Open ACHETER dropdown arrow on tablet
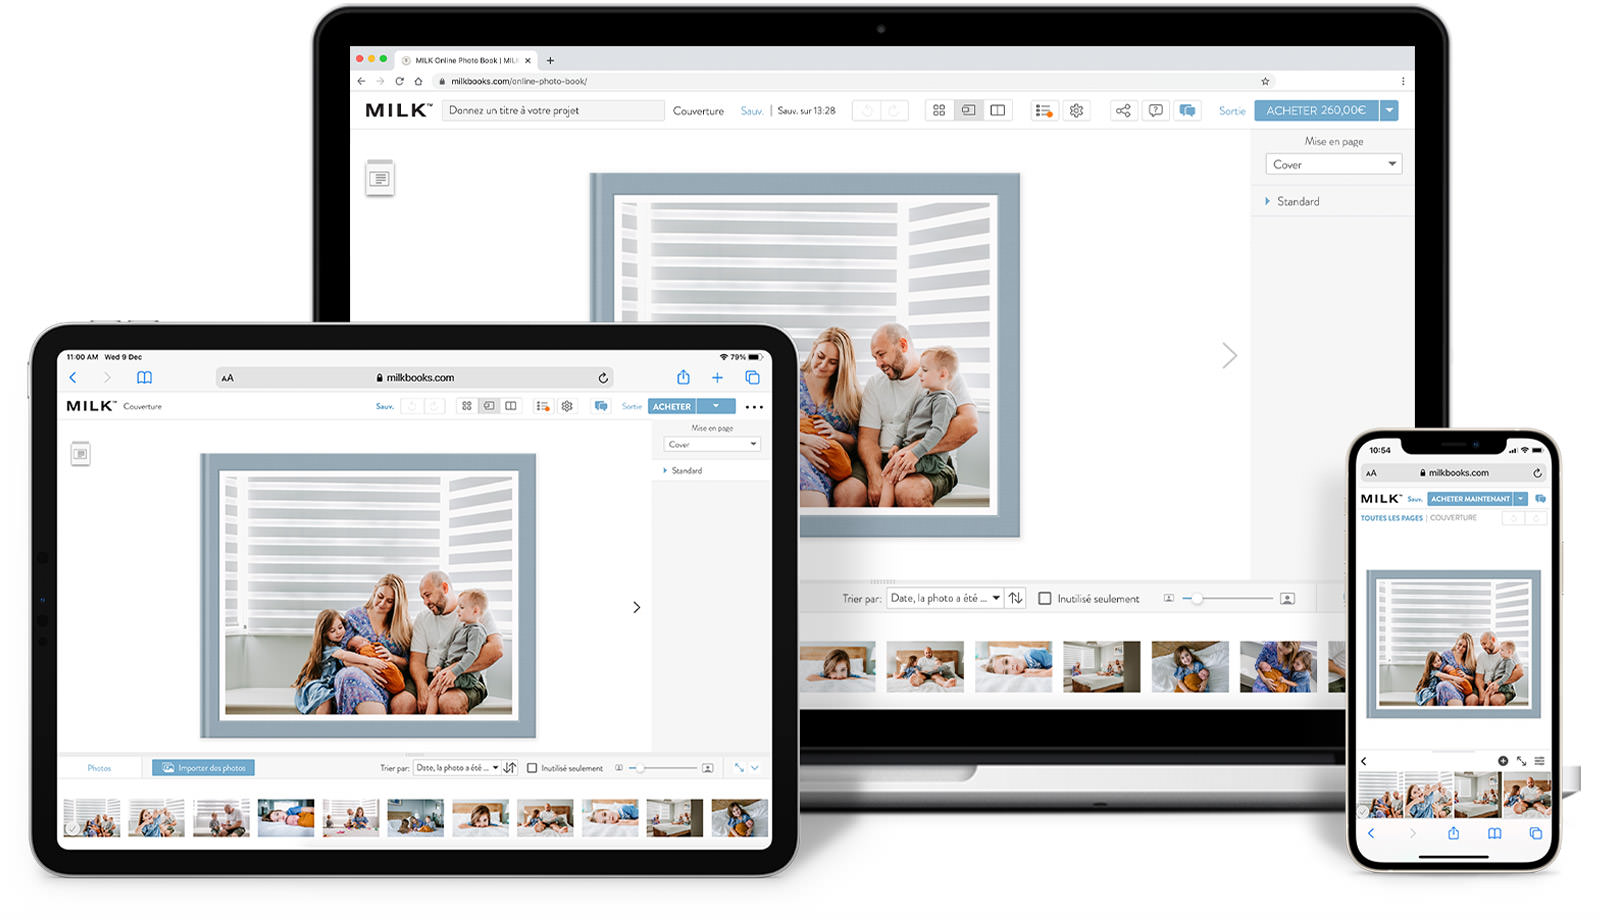Screen dimensions: 1600x920 click(x=716, y=406)
